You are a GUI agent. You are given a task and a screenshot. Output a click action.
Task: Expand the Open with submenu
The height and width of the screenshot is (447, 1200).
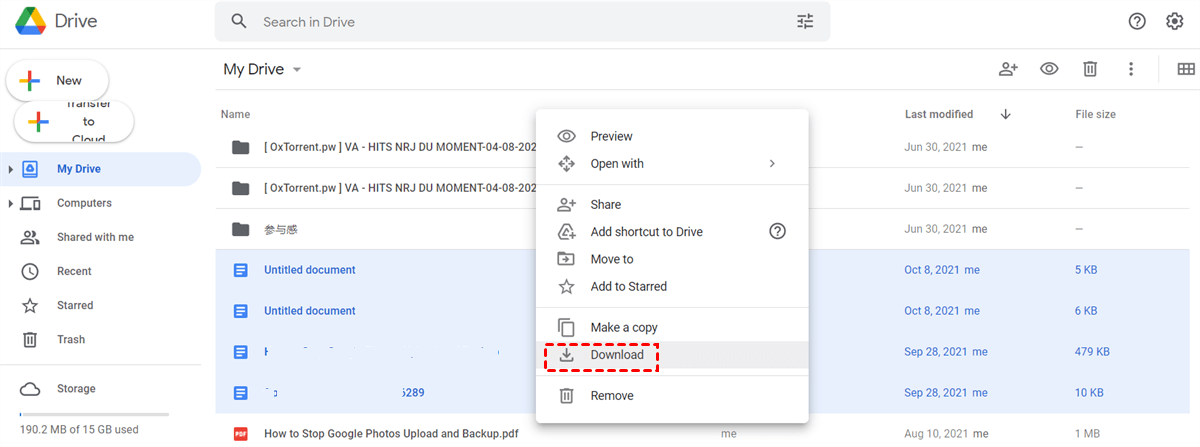771,163
